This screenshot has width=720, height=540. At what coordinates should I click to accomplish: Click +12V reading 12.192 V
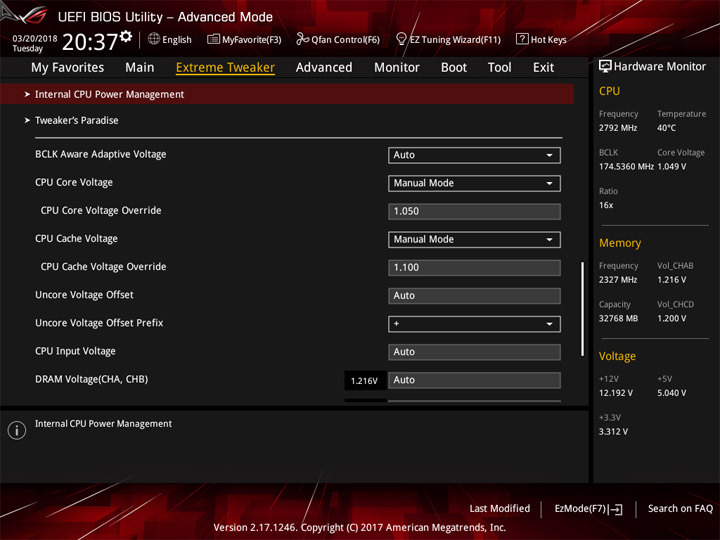[x=615, y=393]
